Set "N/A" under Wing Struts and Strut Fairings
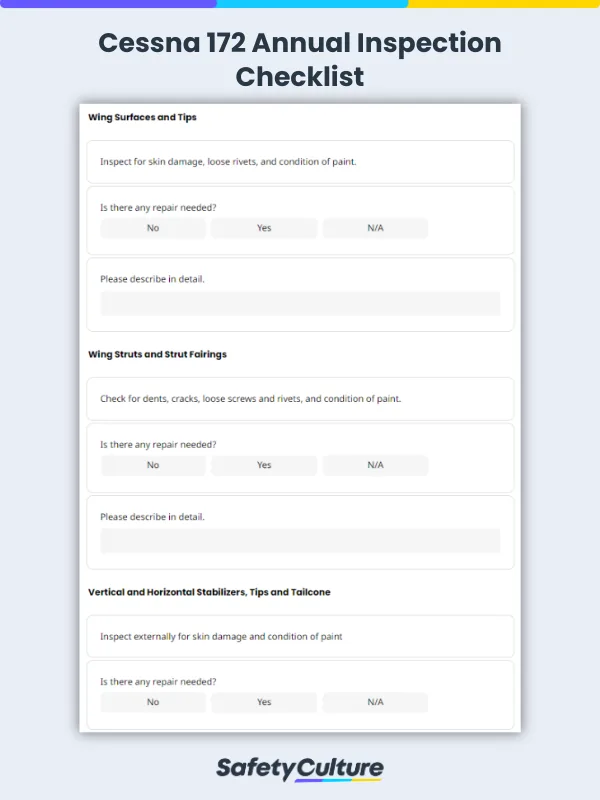Screen dimensions: 600x800 375,465
